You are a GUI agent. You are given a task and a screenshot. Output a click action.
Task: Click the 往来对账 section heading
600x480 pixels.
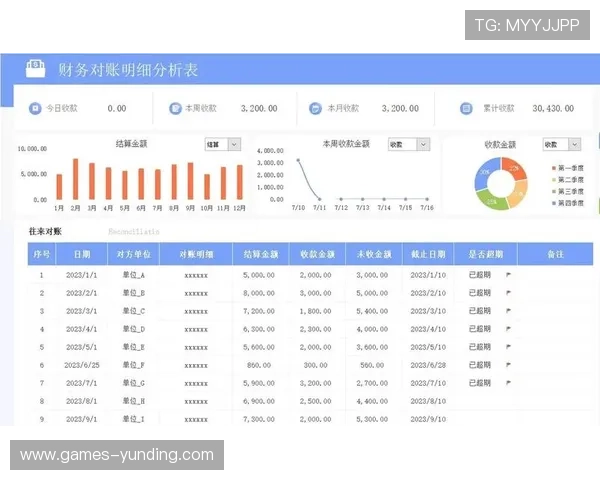[x=45, y=231]
